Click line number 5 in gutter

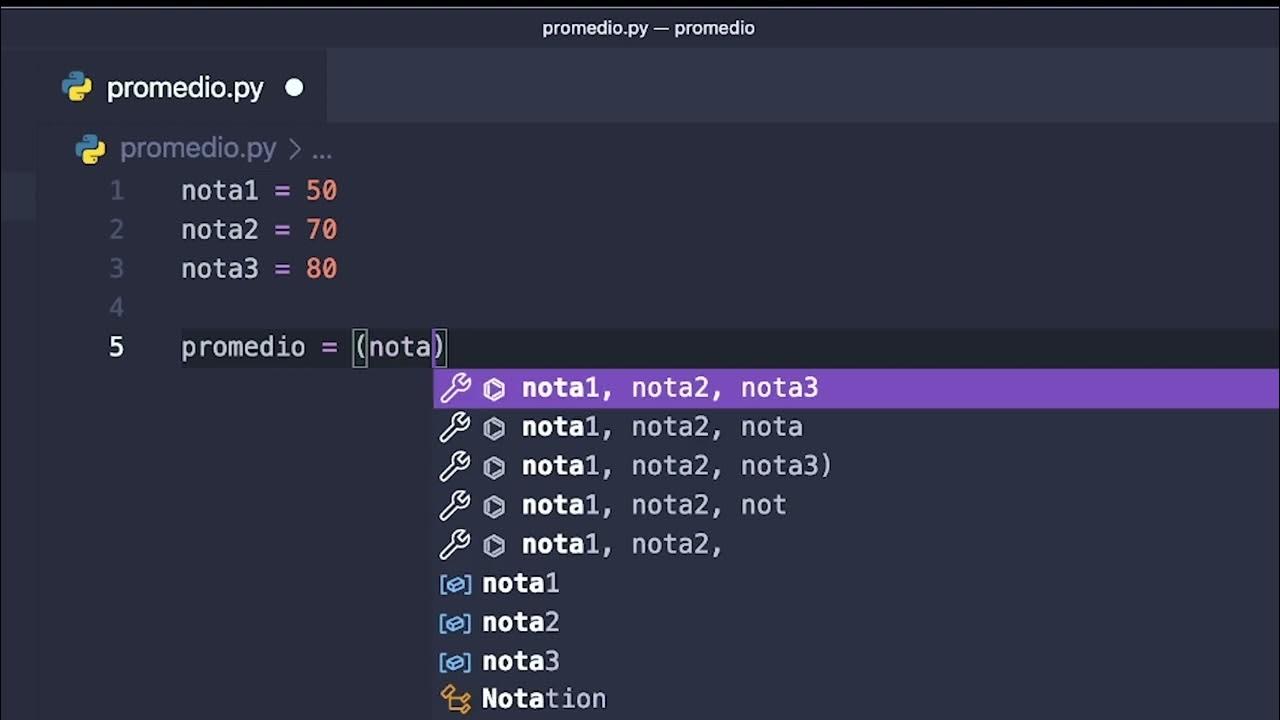point(117,346)
